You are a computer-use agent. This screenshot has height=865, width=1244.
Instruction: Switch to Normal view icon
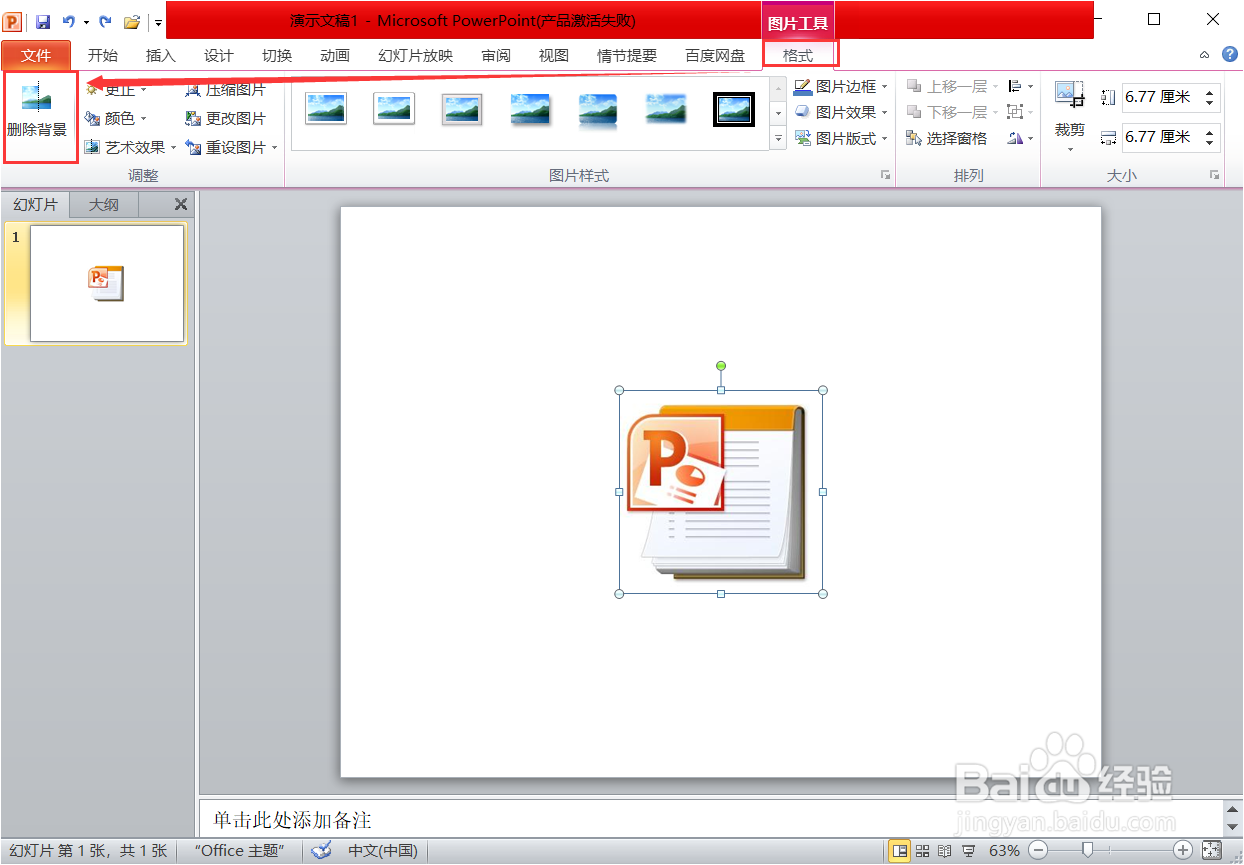900,851
